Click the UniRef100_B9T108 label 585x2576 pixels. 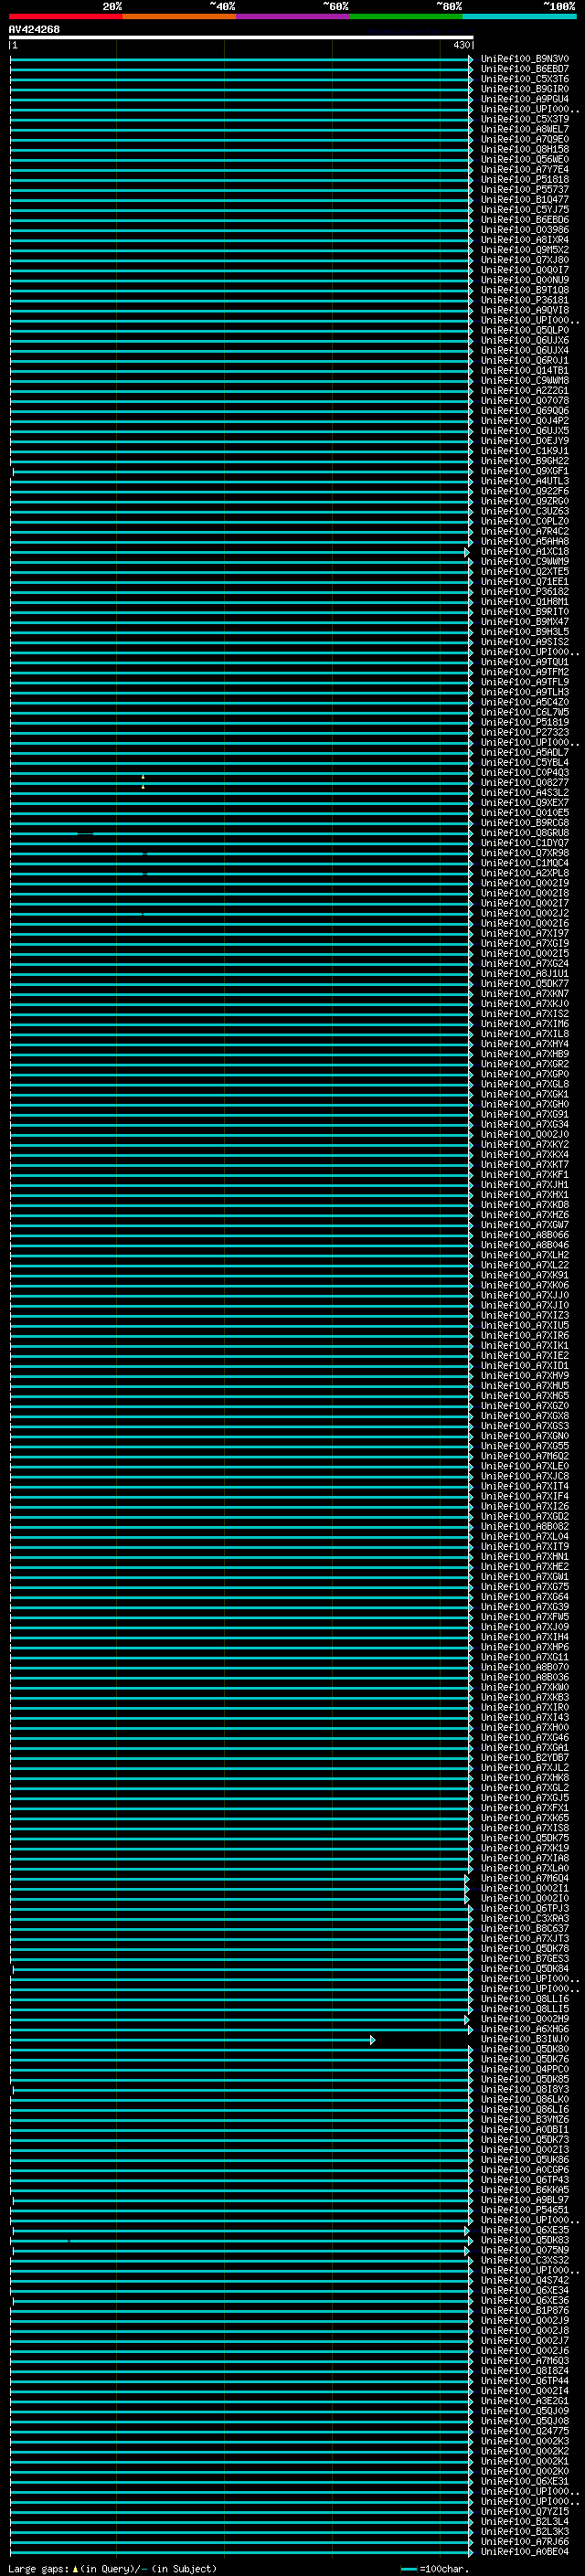coord(525,290)
